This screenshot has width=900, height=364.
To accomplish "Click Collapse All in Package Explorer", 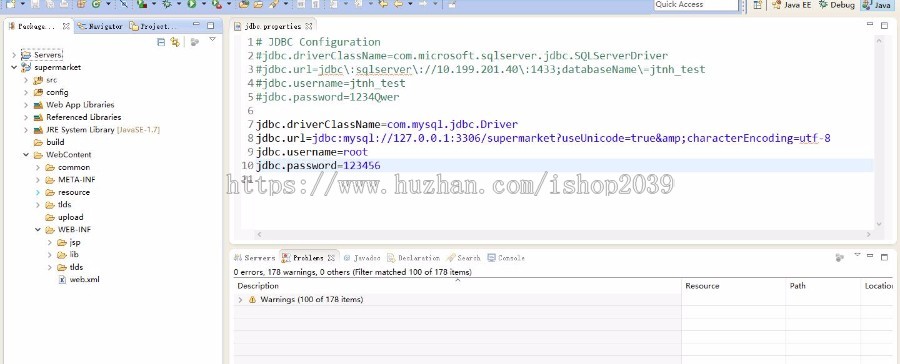I will pyautogui.click(x=161, y=42).
